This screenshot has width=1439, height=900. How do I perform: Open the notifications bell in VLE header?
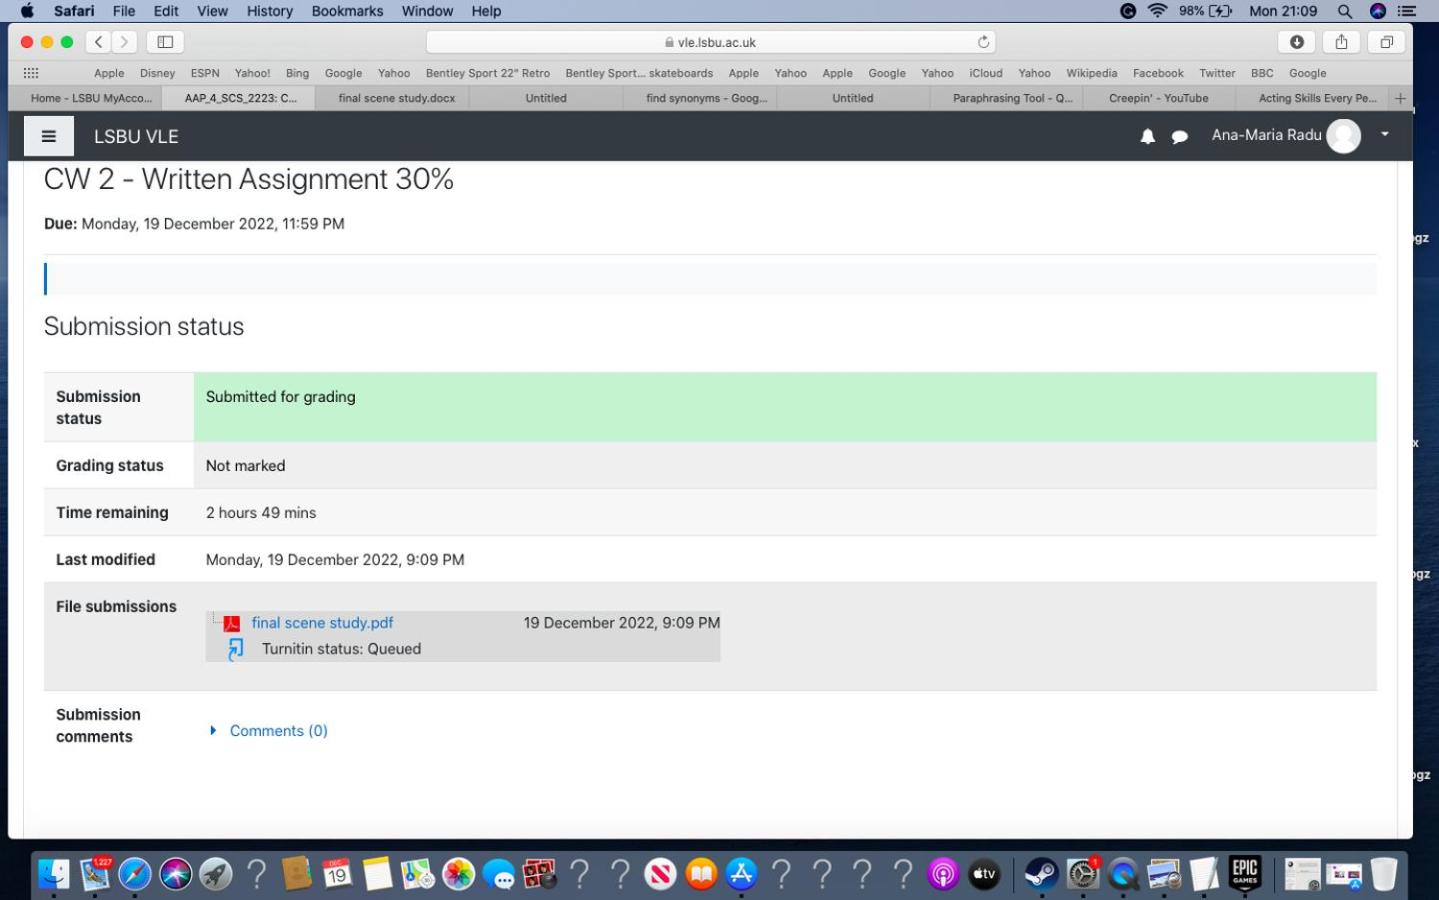point(1148,137)
